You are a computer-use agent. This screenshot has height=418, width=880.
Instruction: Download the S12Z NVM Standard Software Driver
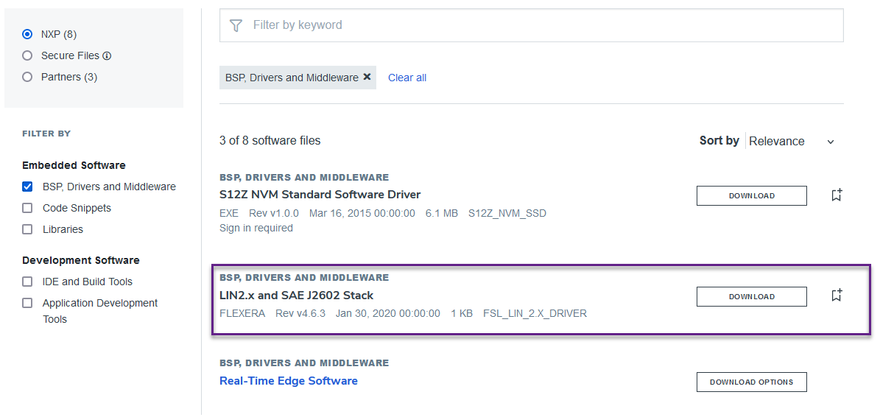(751, 195)
